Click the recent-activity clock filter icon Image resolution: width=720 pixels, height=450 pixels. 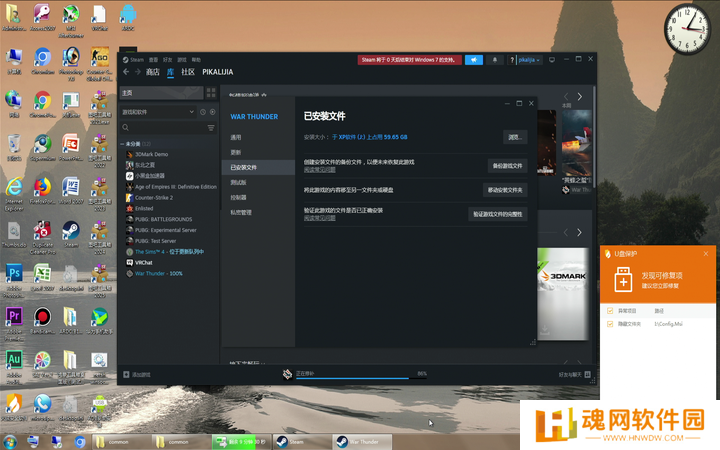(x=202, y=112)
